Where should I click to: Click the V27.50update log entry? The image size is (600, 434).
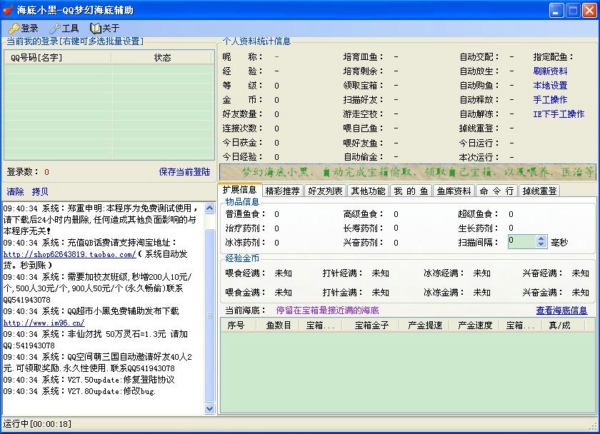click(89, 380)
